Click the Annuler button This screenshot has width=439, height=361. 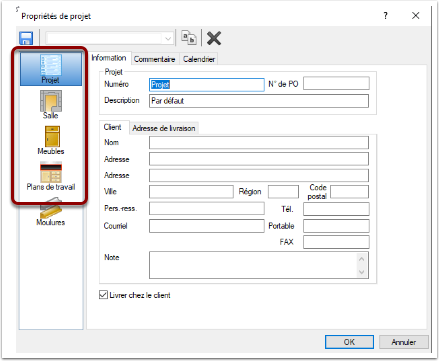coord(404,342)
